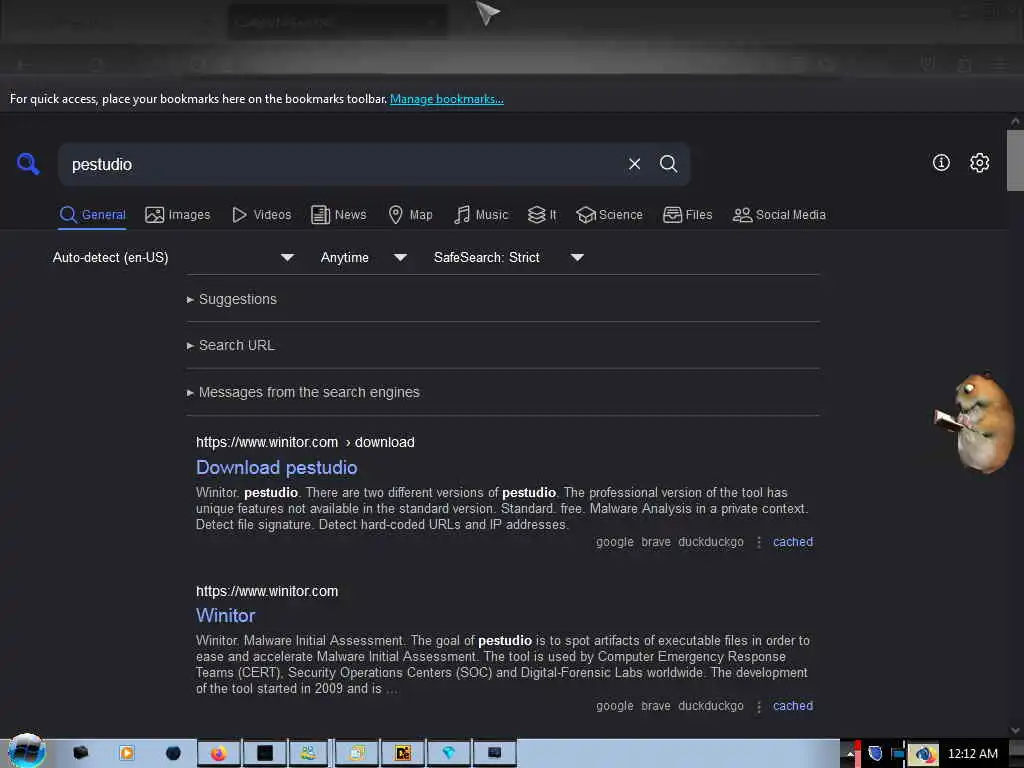Open the Auto-detect (en-US) language dropdown
The image size is (1024, 768).
(173, 257)
